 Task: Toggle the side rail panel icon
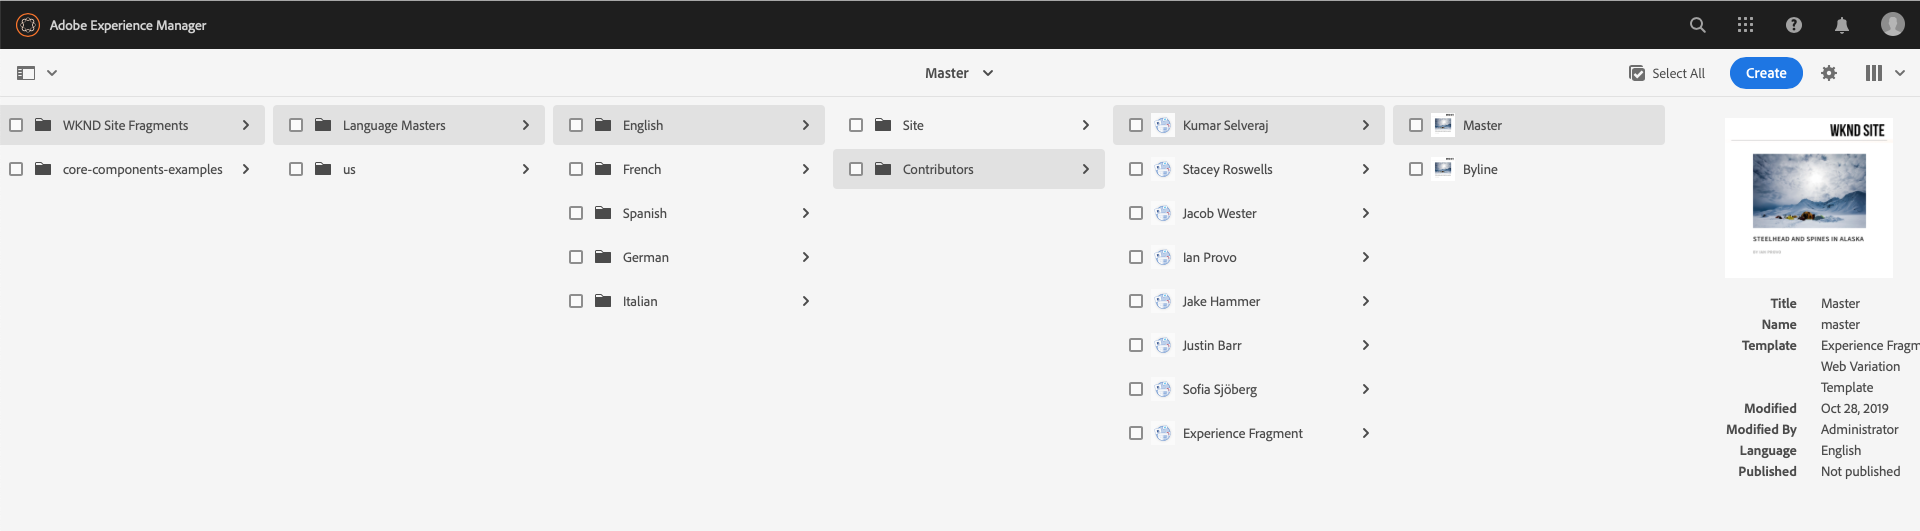26,73
